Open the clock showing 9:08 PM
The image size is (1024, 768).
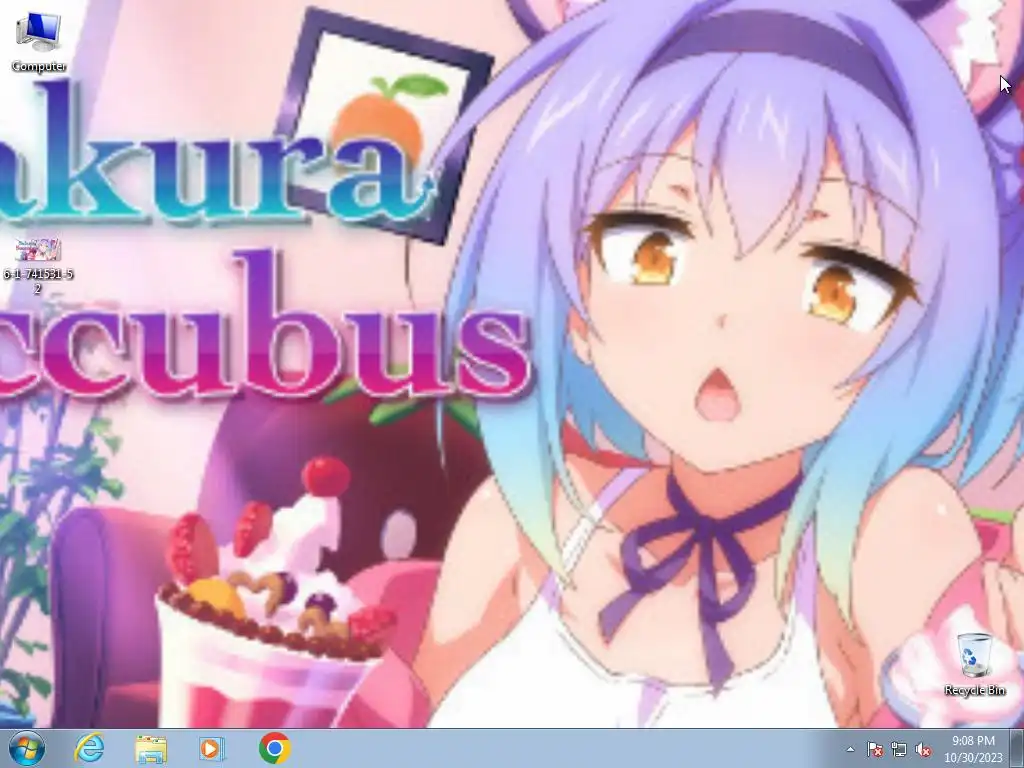point(973,749)
